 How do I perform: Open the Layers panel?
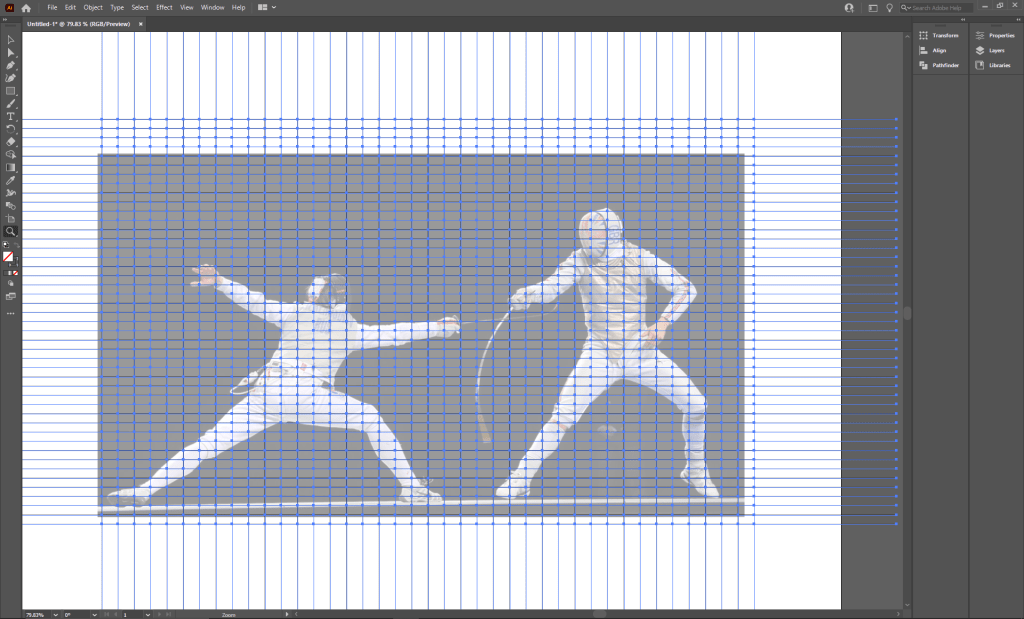[995, 50]
